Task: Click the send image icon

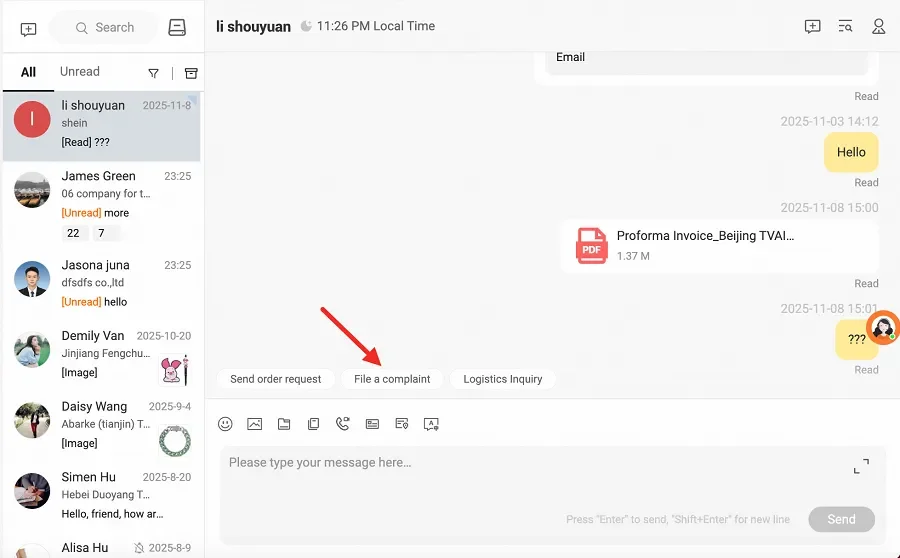Action: pos(255,424)
